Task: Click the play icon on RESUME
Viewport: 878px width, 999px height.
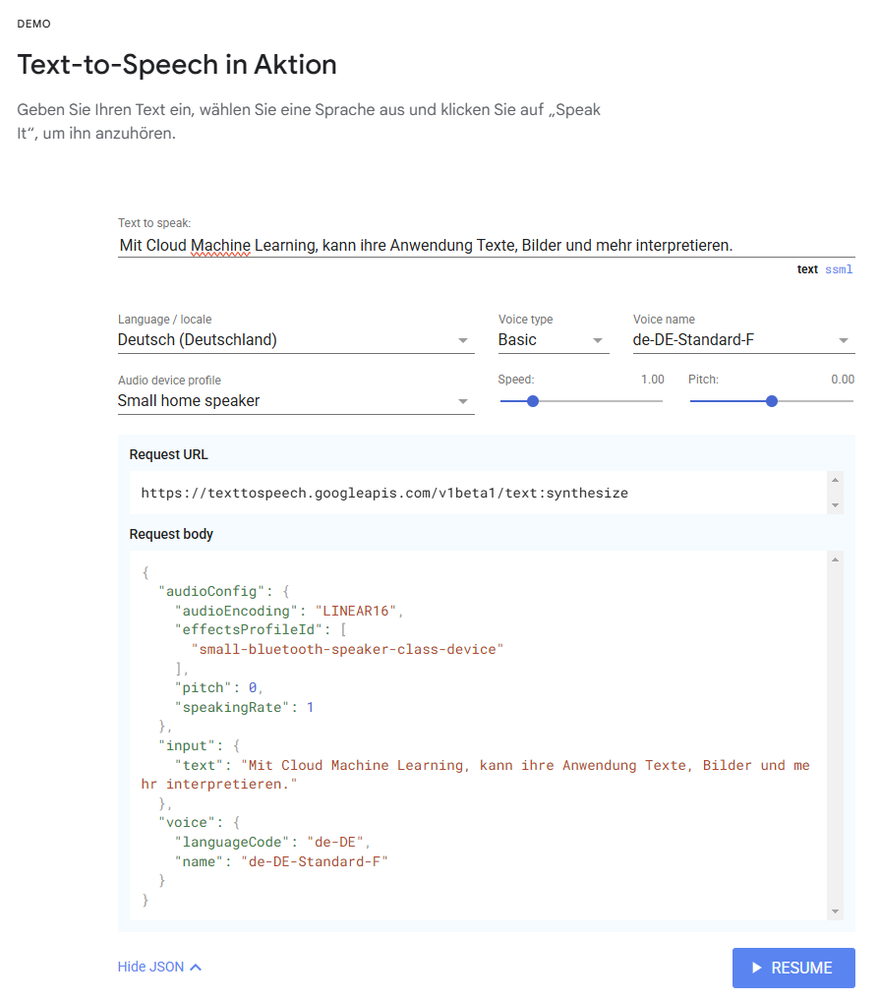Action: pyautogui.click(x=756, y=968)
